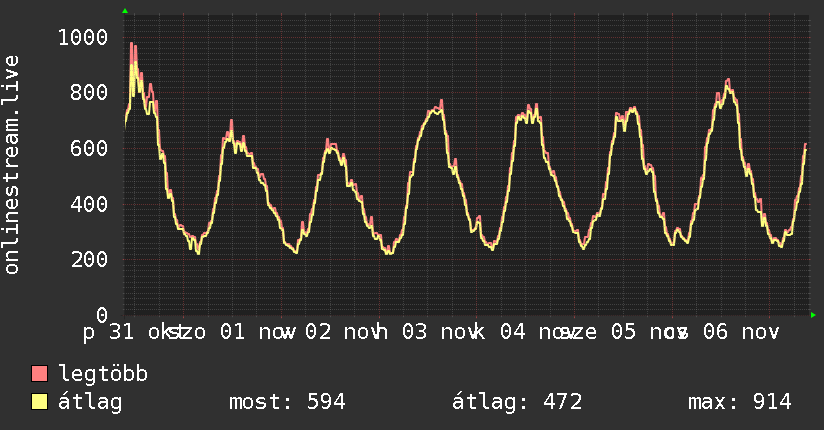This screenshot has height=430, width=824.
Task: Click the 800 y-axis label
Action: (x=88, y=93)
